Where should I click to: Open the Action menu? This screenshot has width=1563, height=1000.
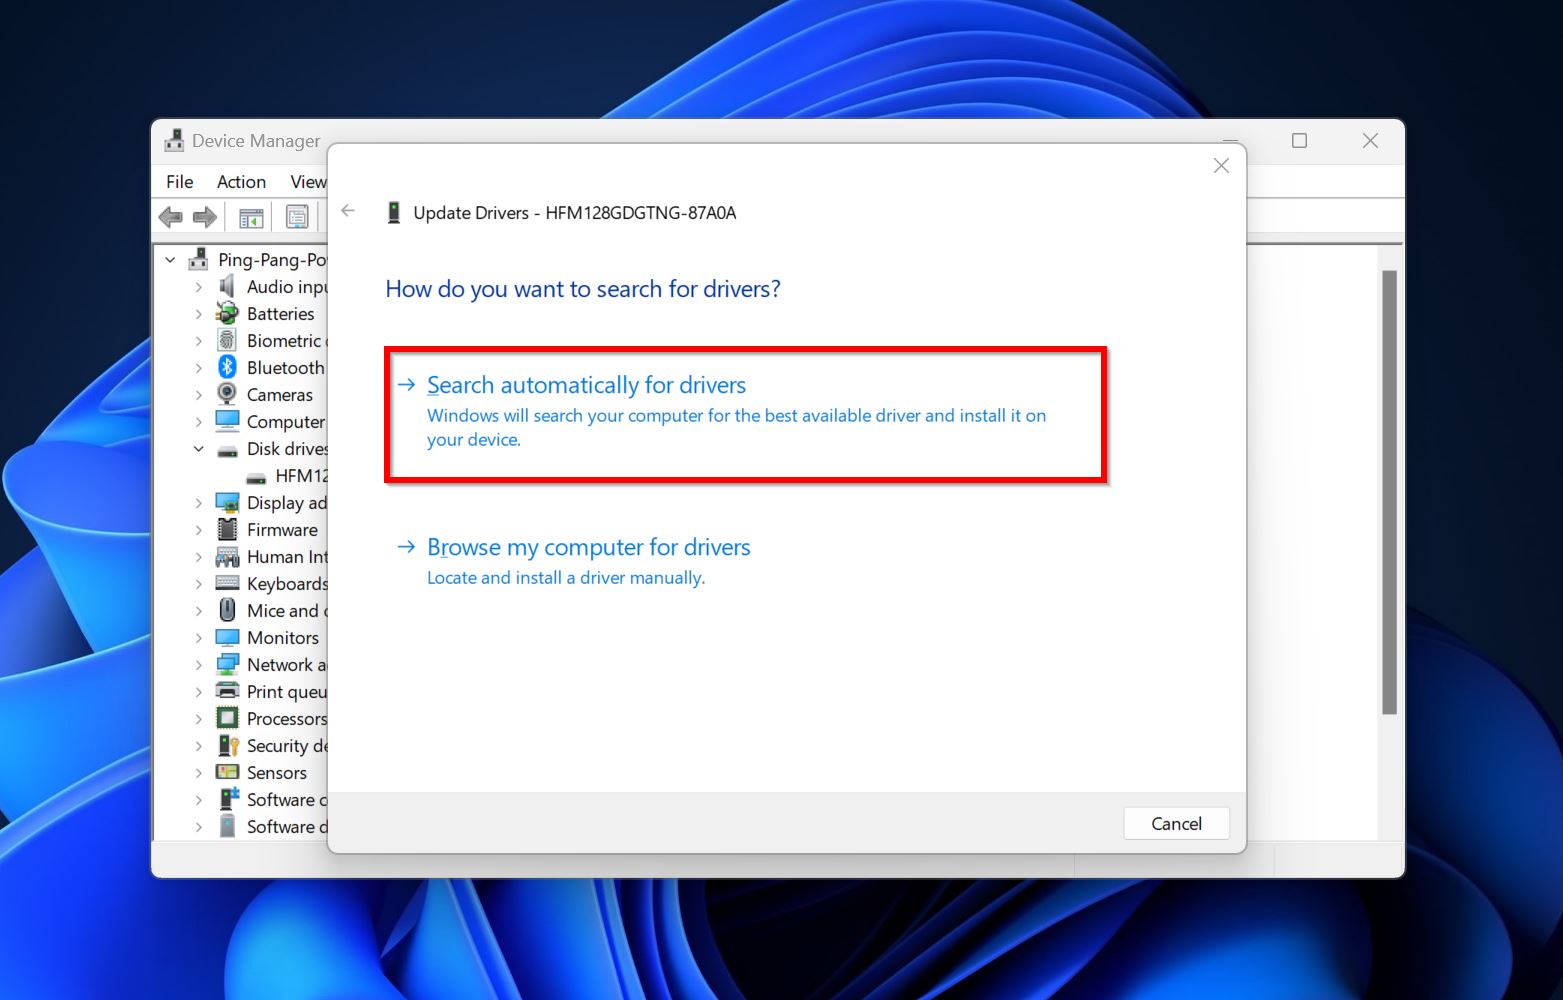pyautogui.click(x=241, y=182)
